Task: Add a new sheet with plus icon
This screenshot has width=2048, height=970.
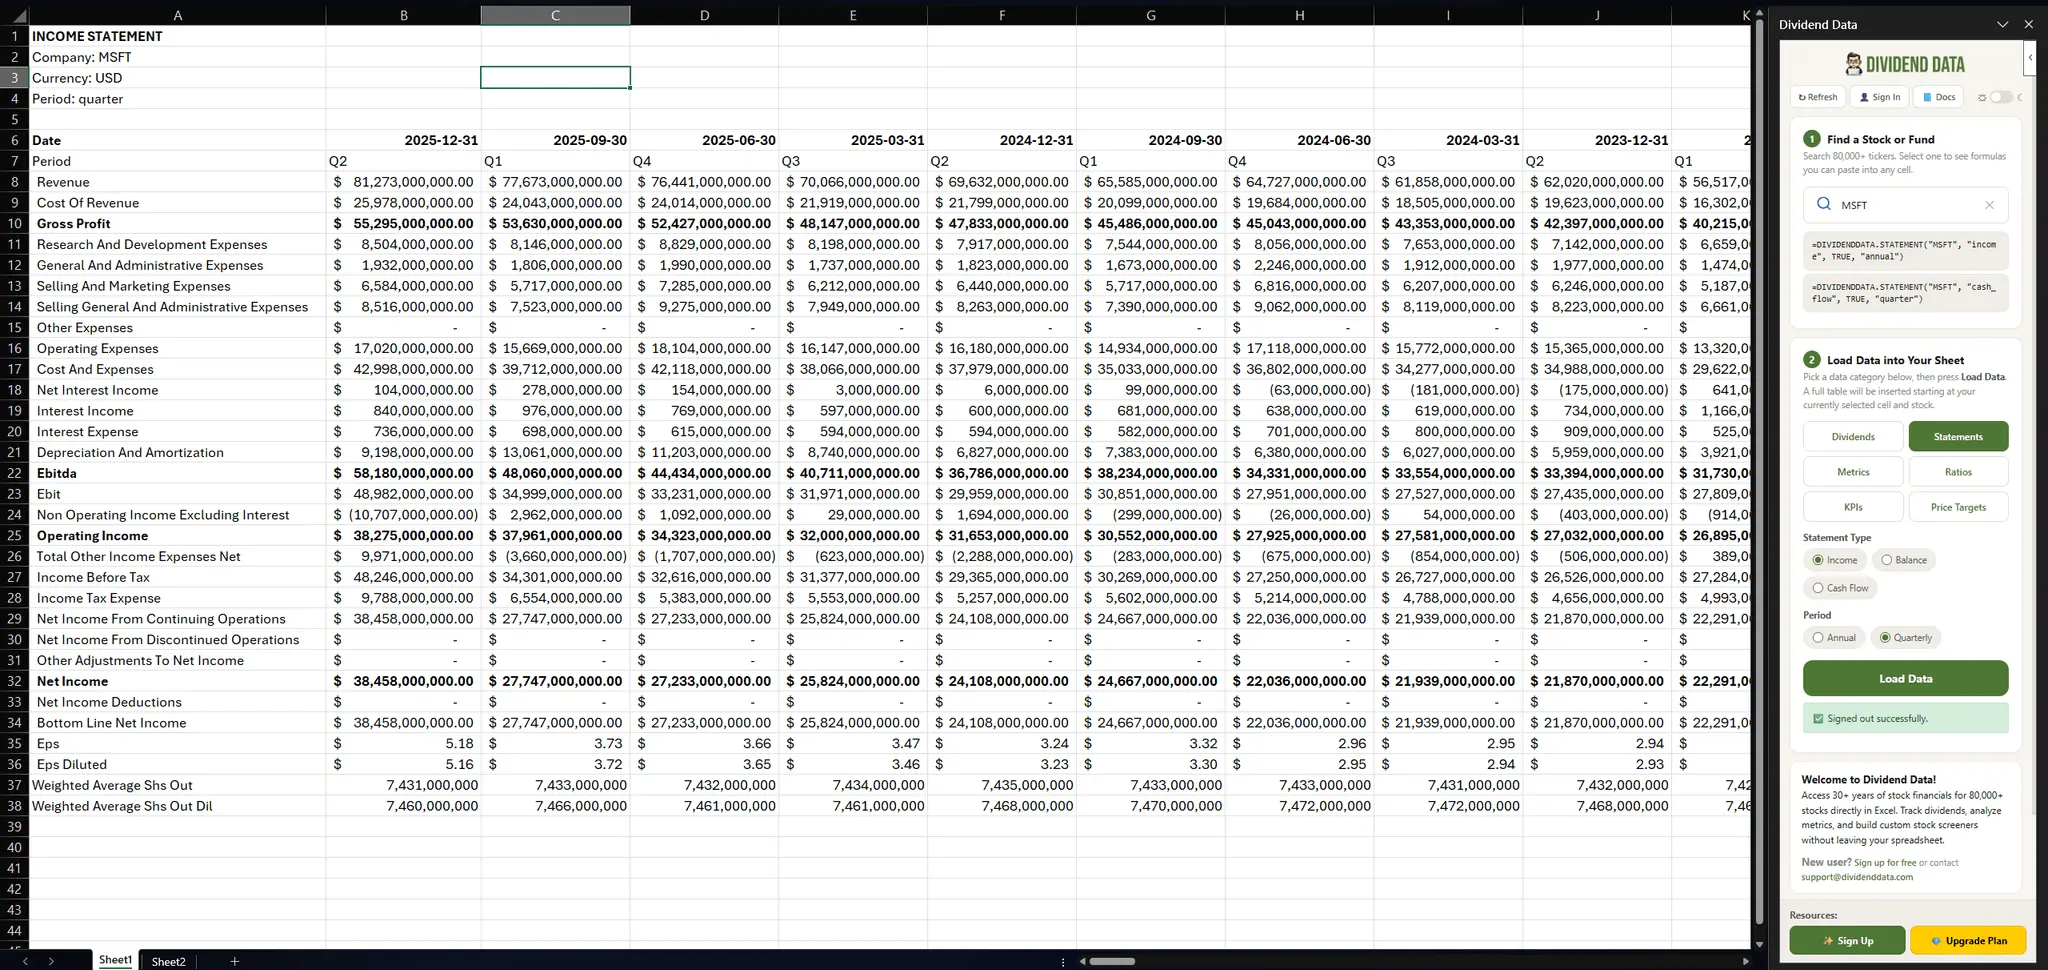Action: coord(234,961)
